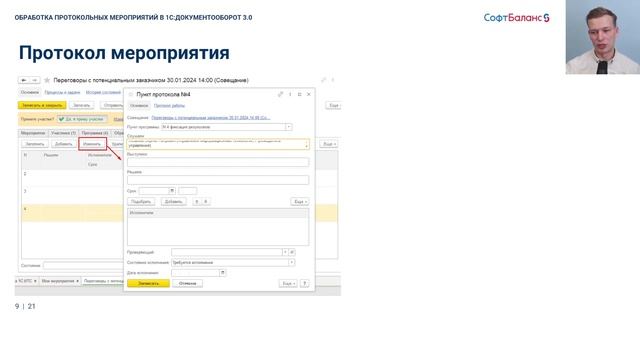Click the help question mark button
The width and height of the screenshot is (640, 360).
pos(304,283)
